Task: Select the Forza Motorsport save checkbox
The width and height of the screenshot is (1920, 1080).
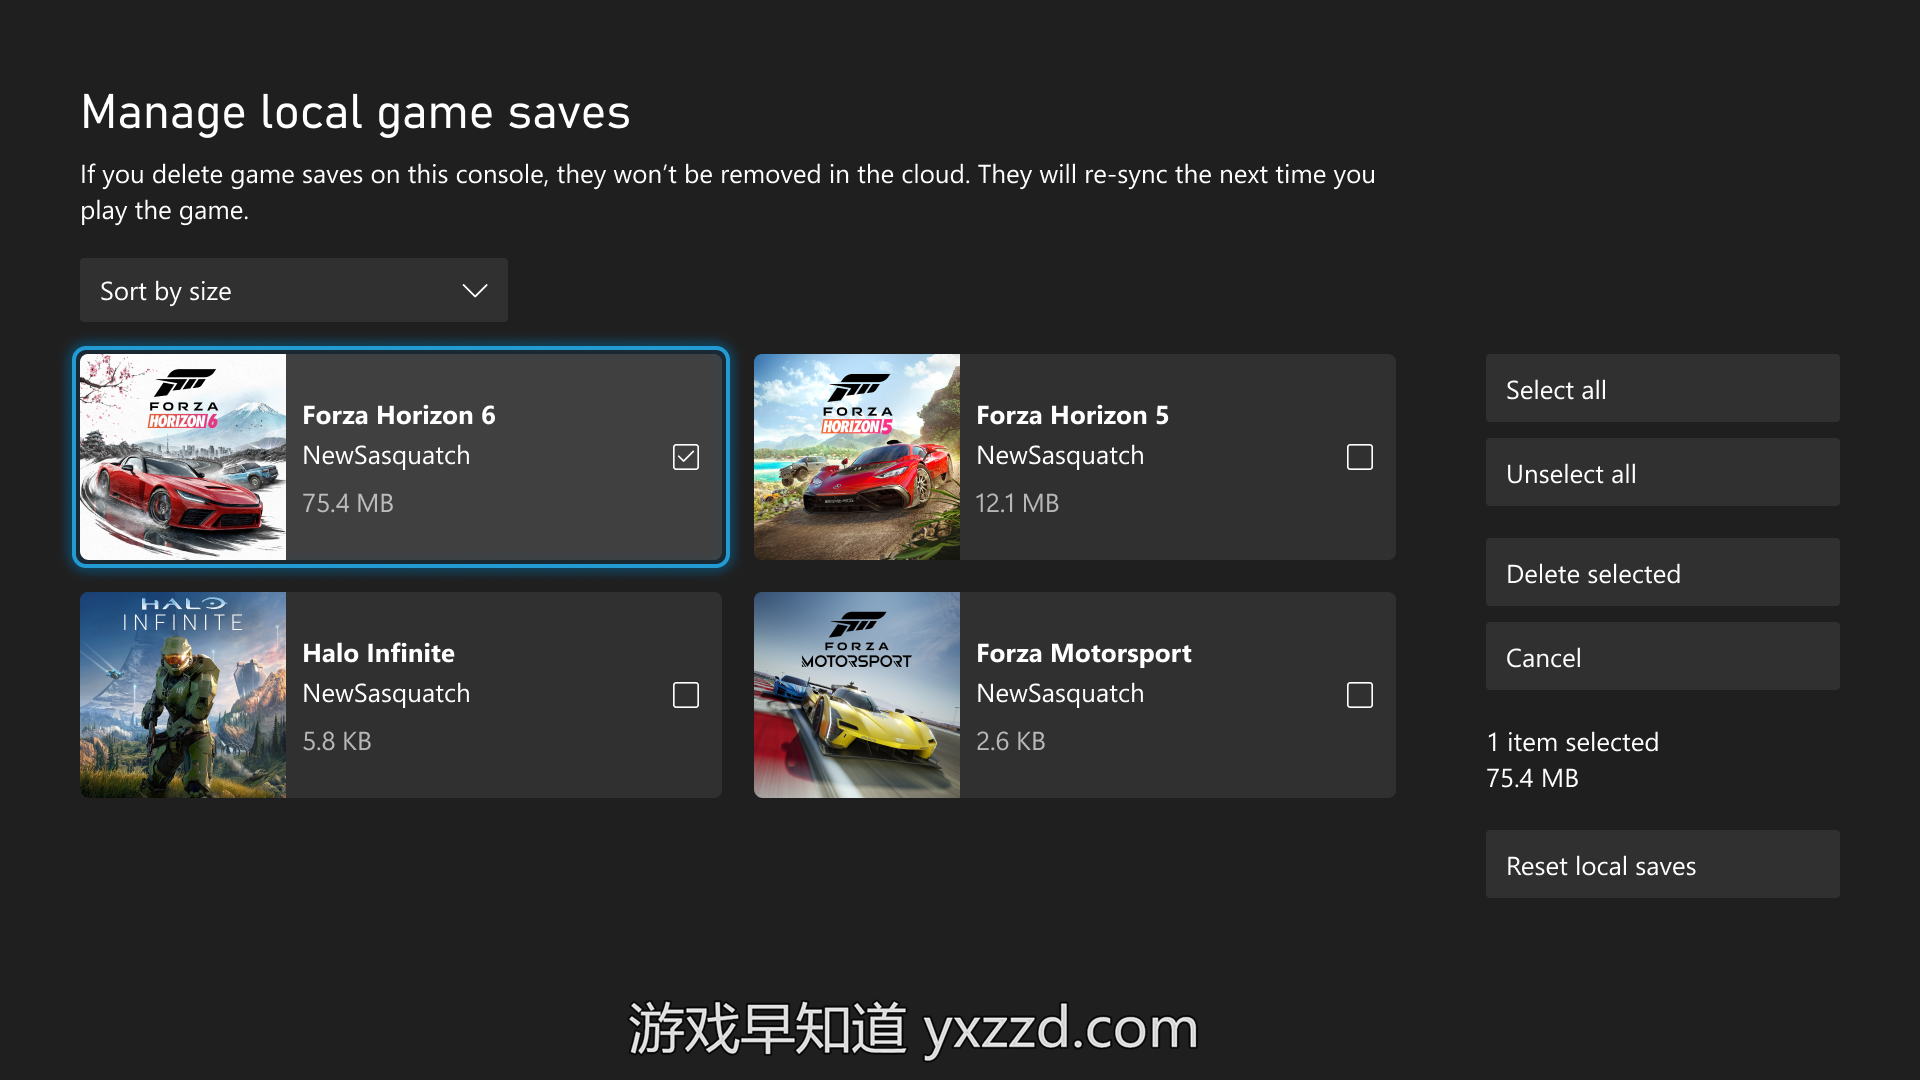Action: [x=1360, y=695]
